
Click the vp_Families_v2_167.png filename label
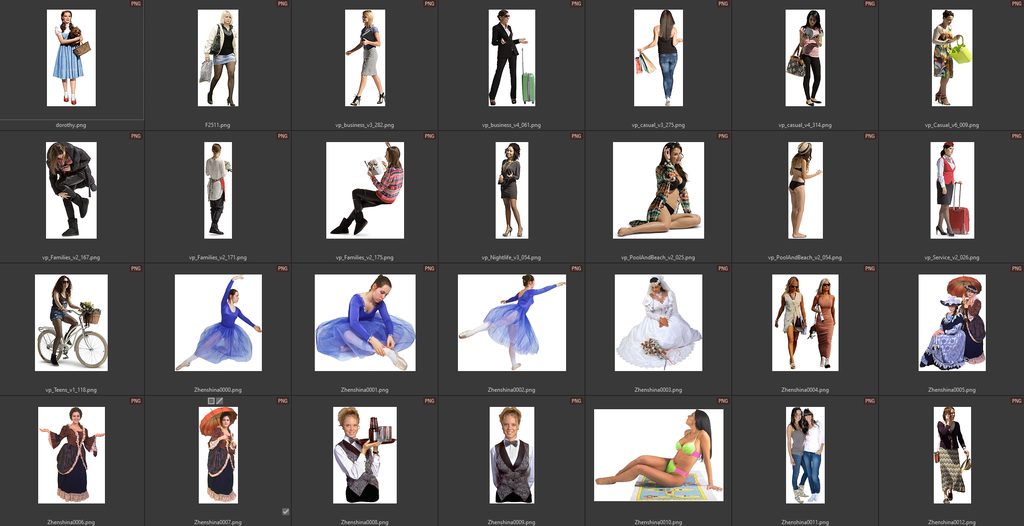(71, 257)
